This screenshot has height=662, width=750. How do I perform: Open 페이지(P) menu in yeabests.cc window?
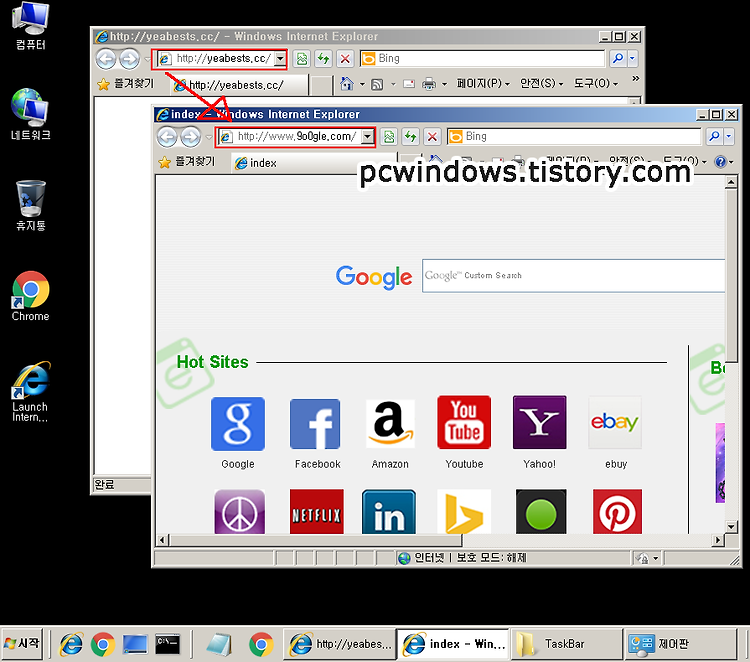point(483,84)
